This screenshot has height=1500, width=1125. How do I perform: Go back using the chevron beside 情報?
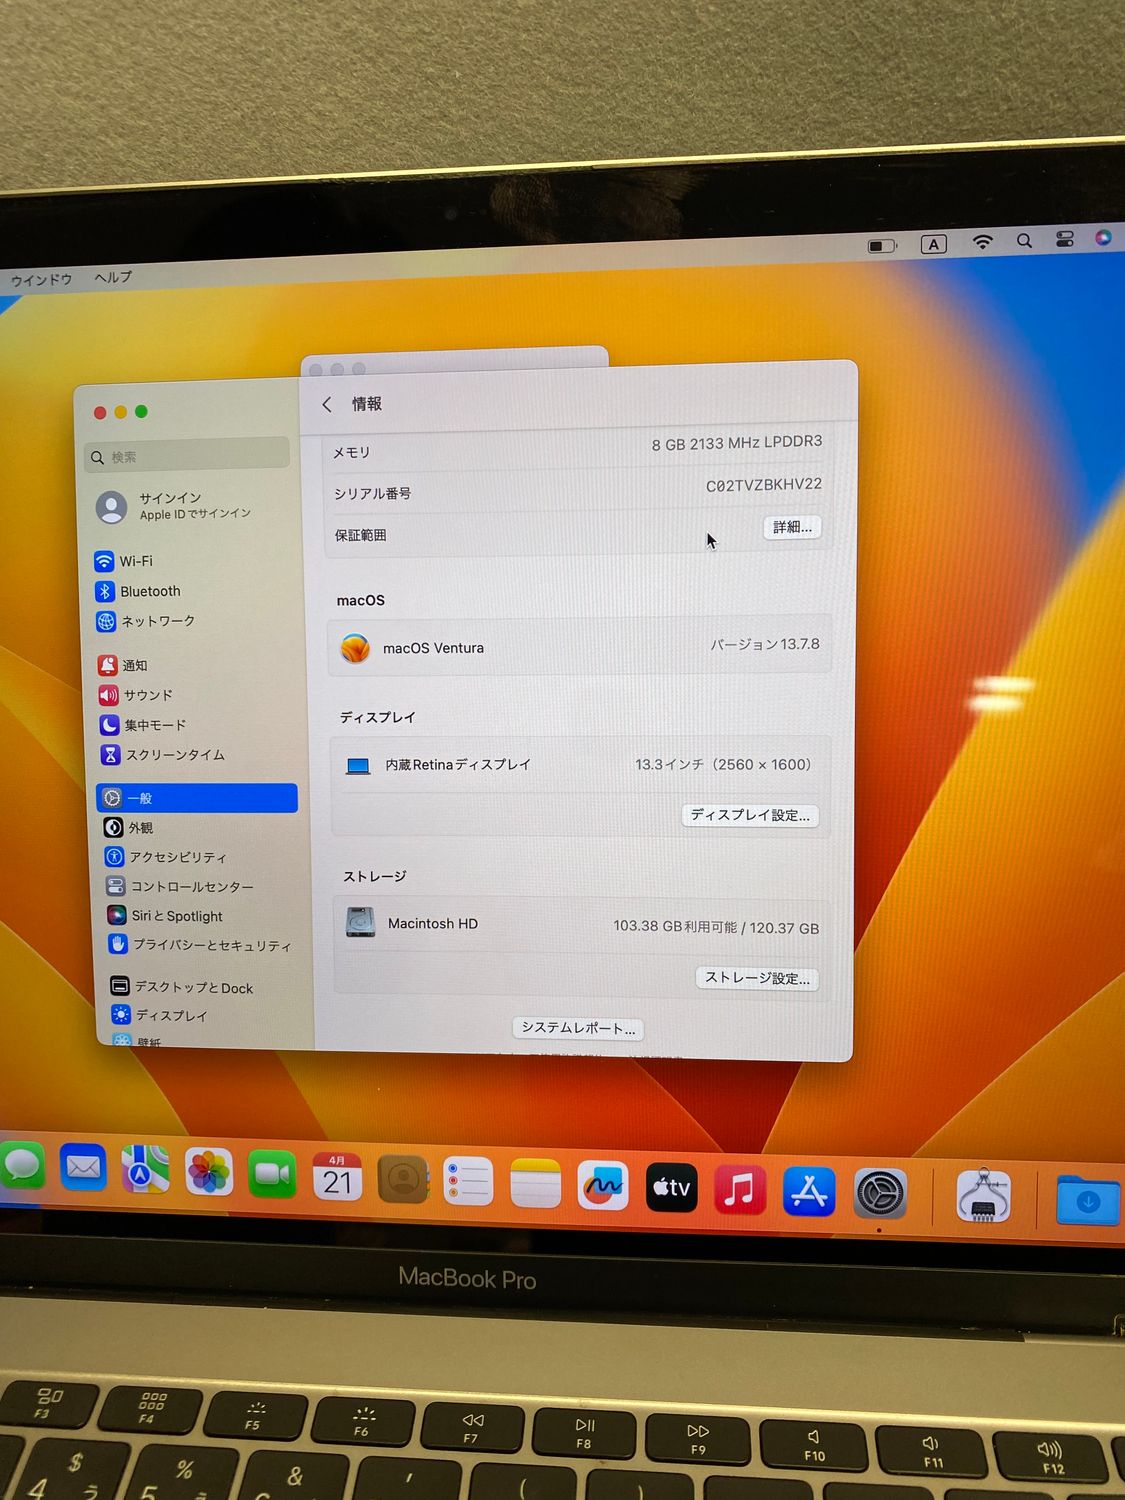tap(327, 404)
